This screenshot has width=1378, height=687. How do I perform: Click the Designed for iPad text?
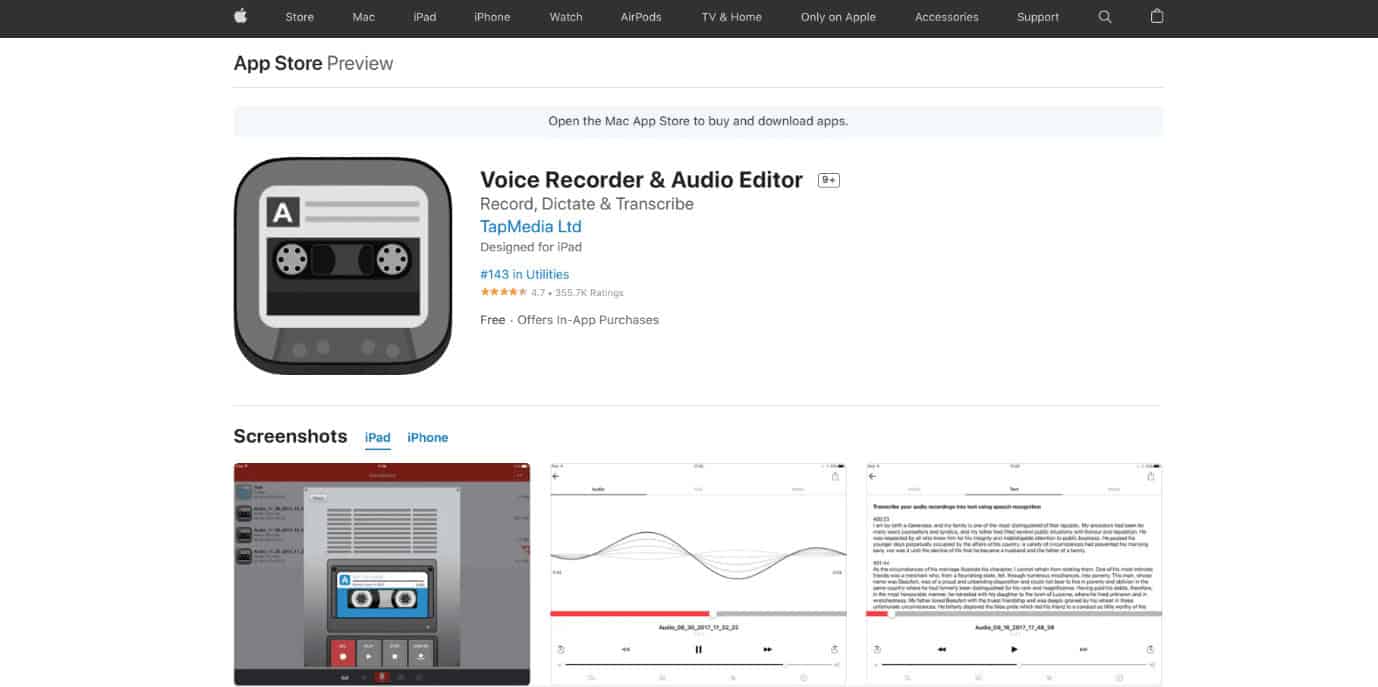point(531,247)
